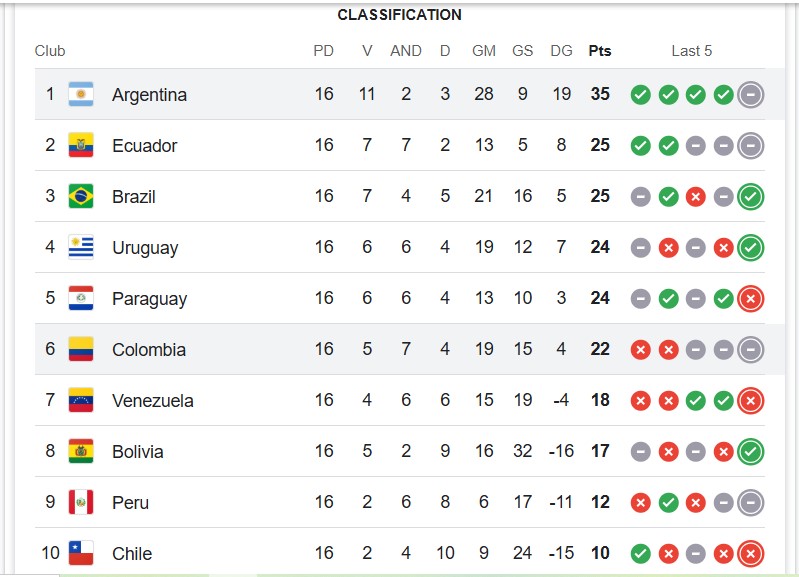
Task: Open the Colombia team link
Action: 149,350
